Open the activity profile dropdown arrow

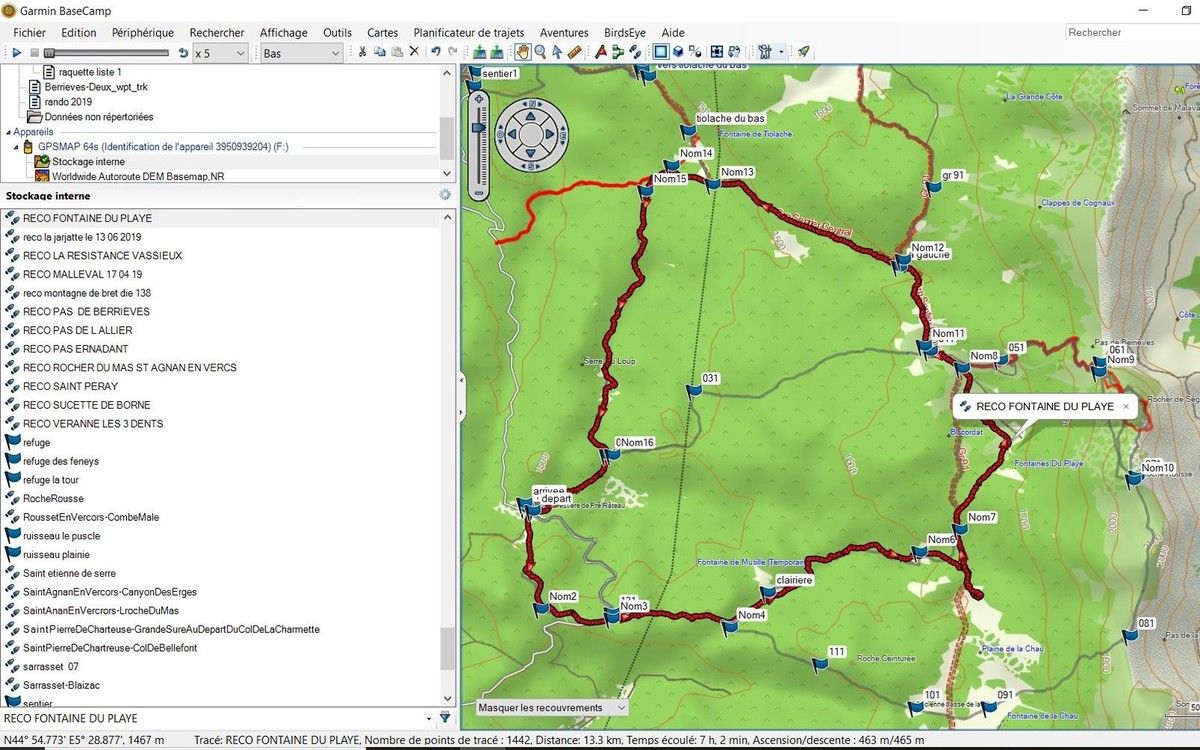(x=781, y=53)
